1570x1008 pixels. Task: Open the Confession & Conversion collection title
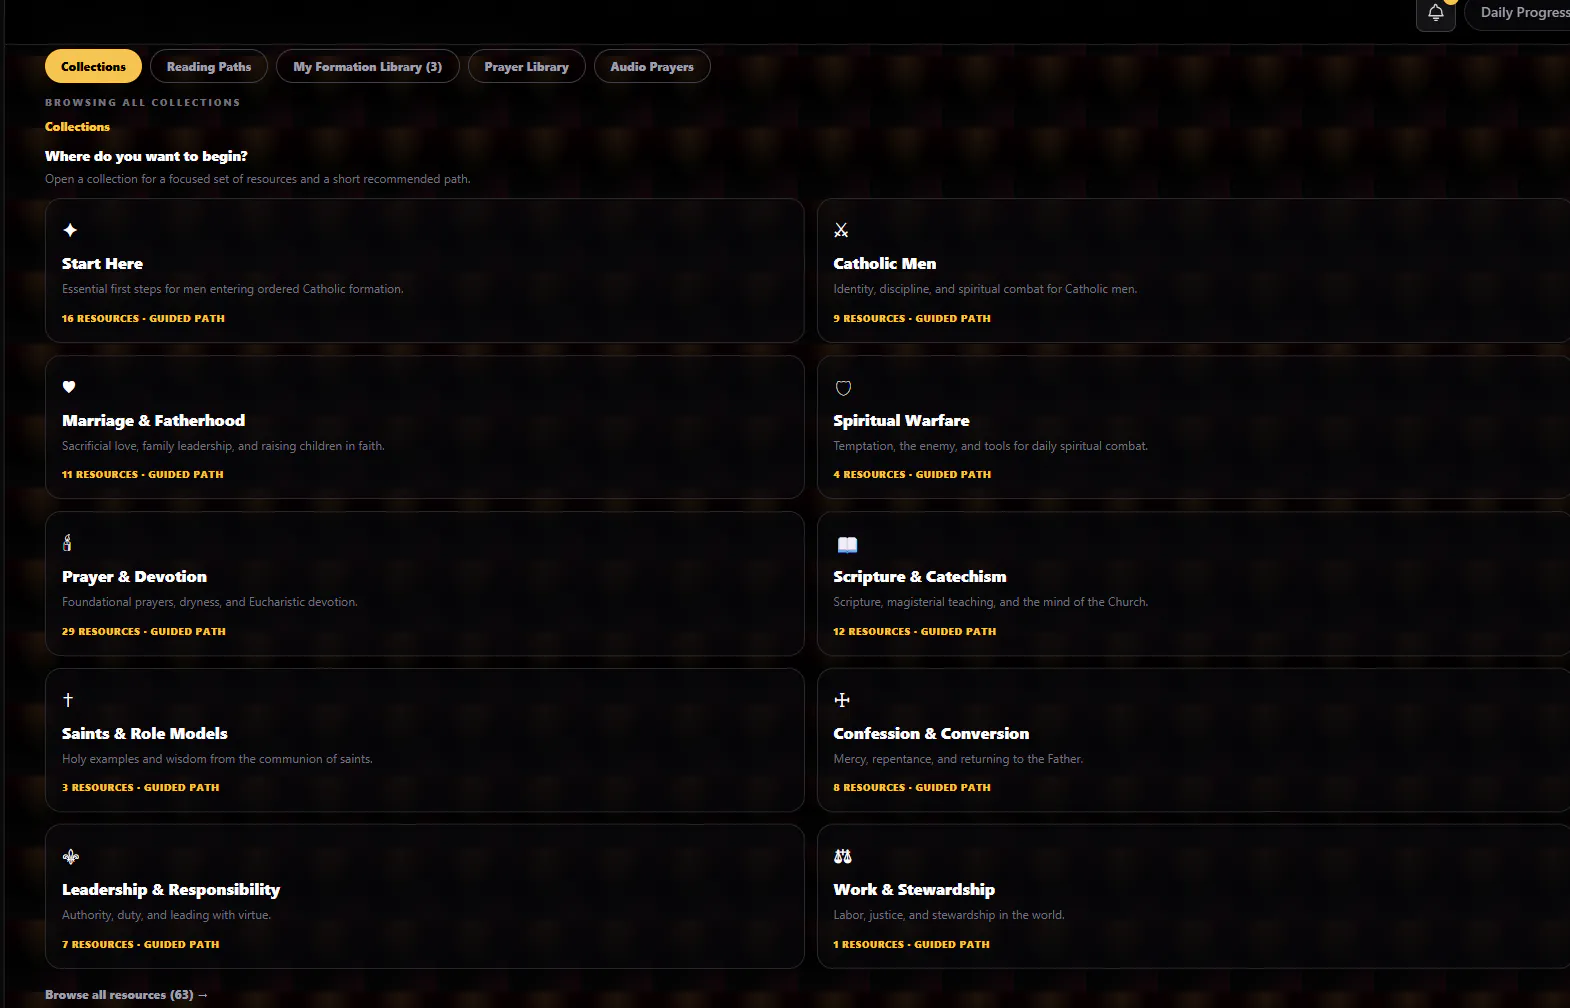click(931, 734)
